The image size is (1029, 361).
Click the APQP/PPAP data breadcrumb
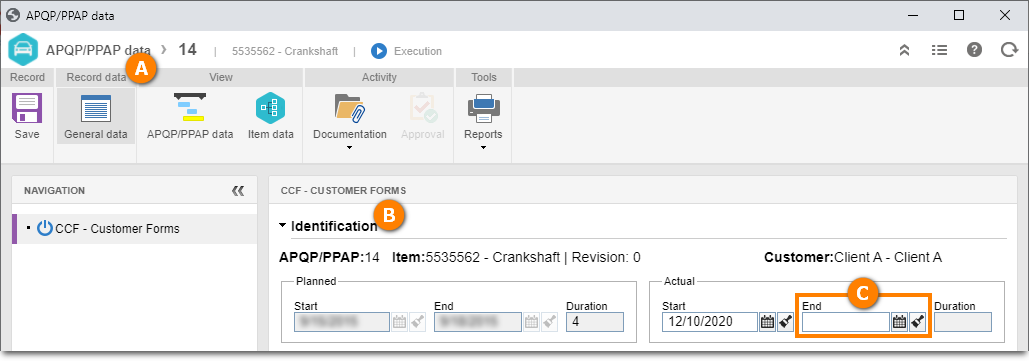(98, 50)
